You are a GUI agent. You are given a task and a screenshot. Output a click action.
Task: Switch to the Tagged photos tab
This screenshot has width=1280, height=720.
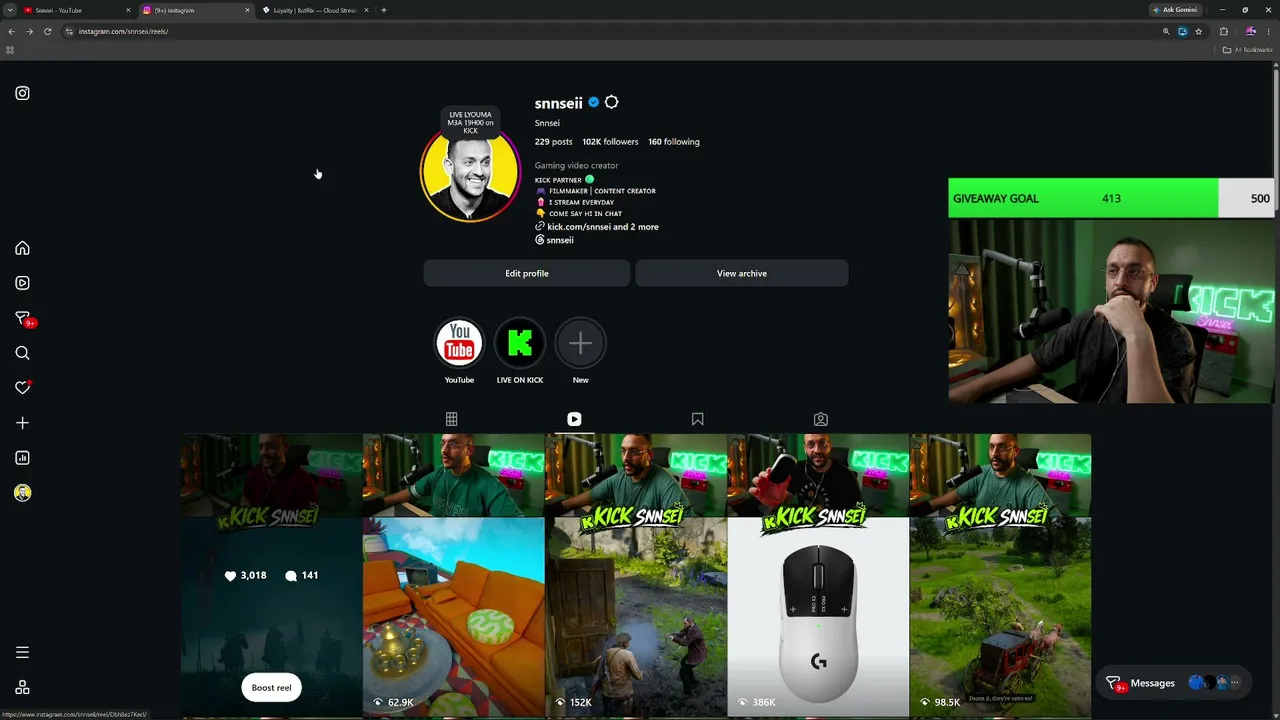[x=821, y=419]
